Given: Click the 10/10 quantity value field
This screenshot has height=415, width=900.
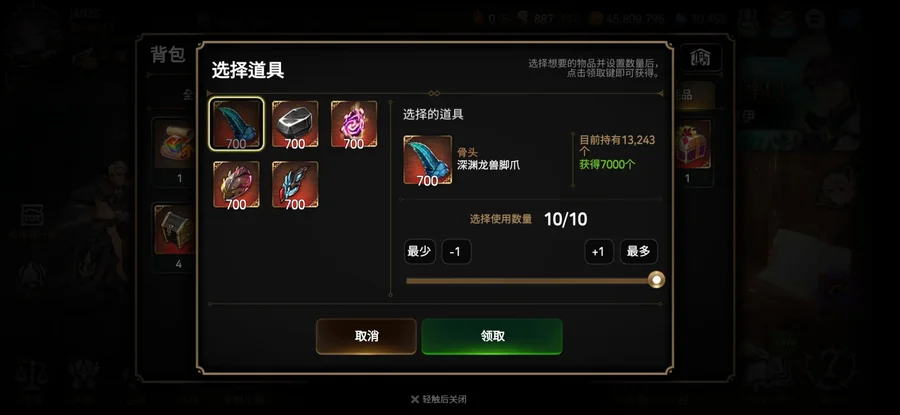Looking at the screenshot, I should click(x=565, y=219).
